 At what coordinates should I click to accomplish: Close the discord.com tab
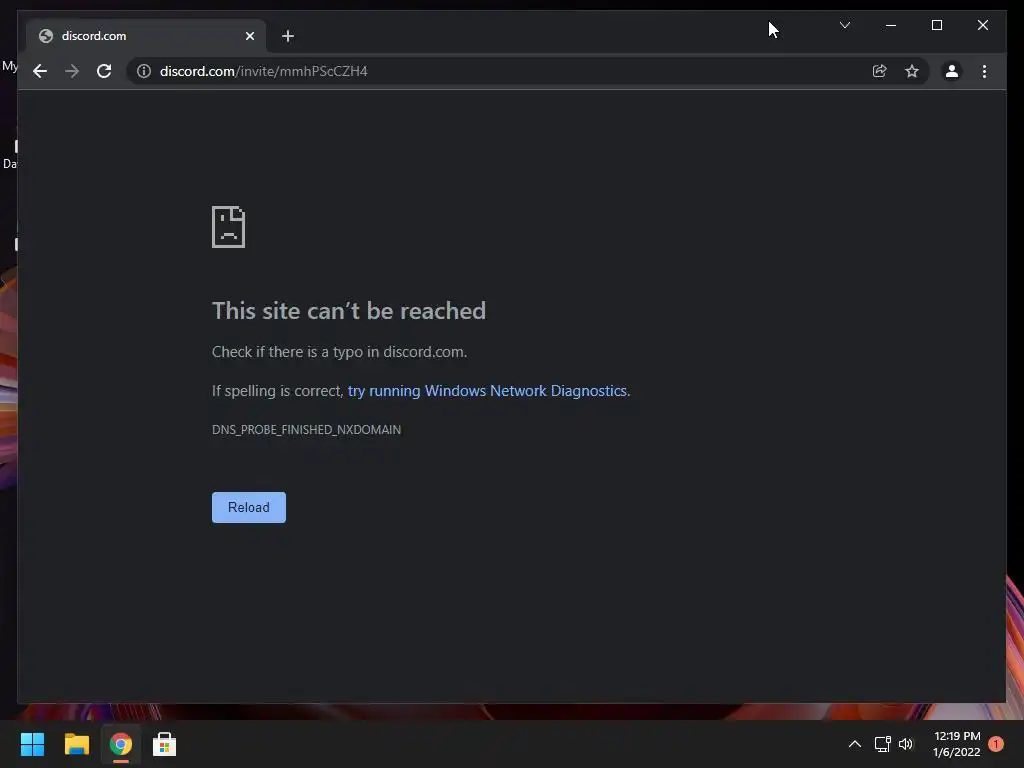coord(249,36)
